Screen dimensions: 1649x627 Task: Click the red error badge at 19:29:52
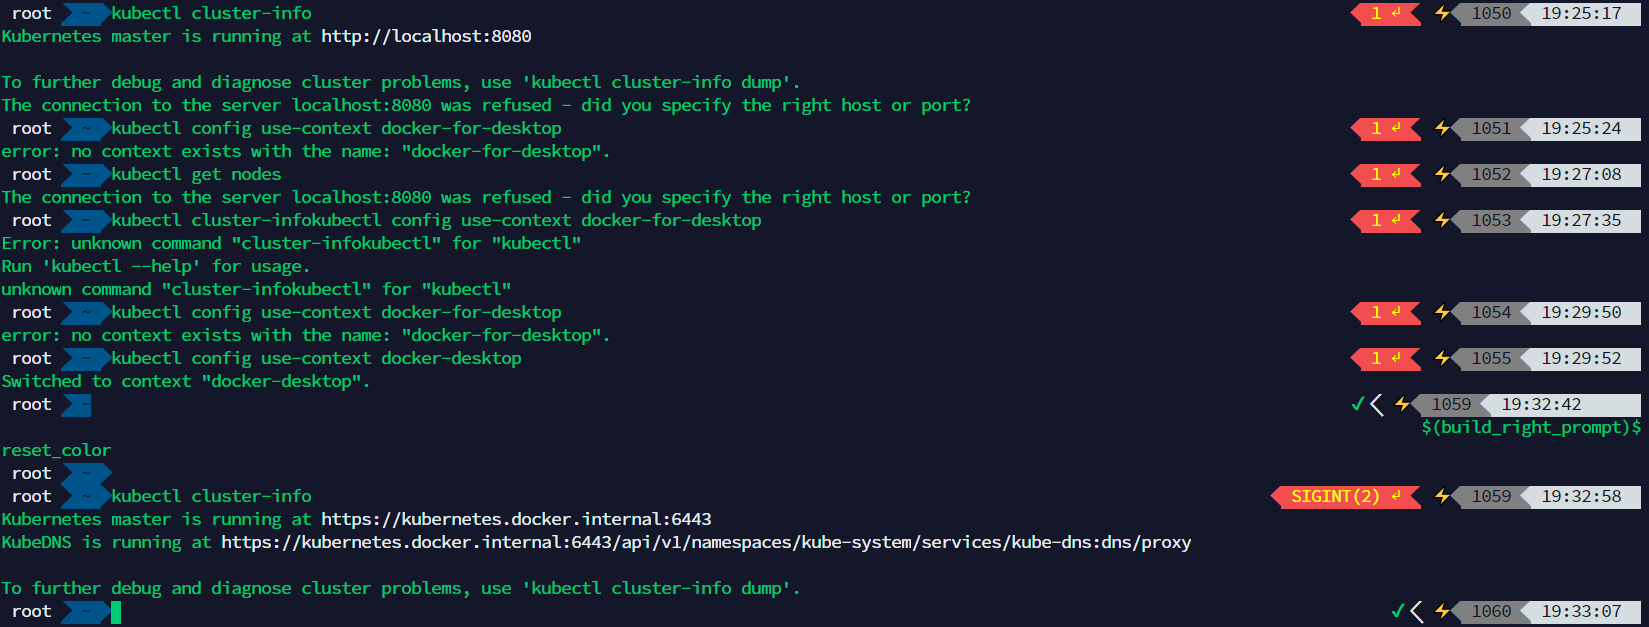pyautogui.click(x=1385, y=358)
